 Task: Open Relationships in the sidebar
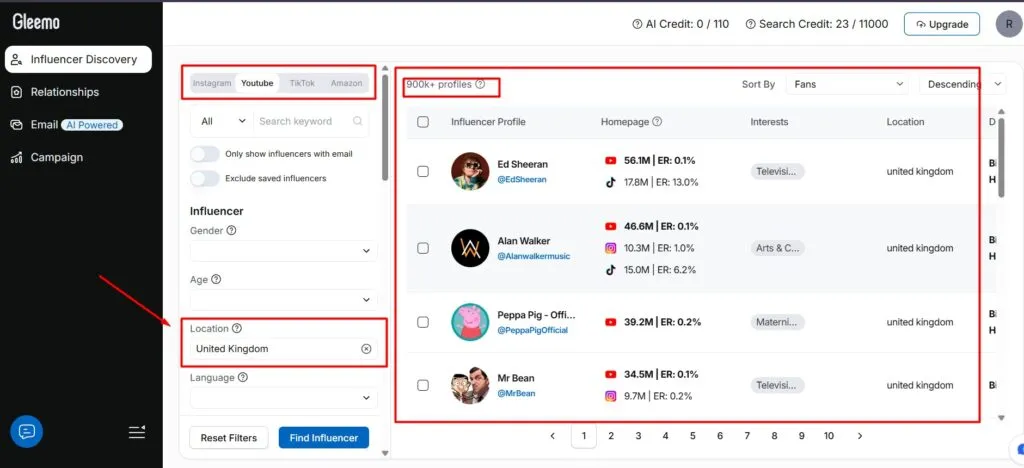[64, 92]
